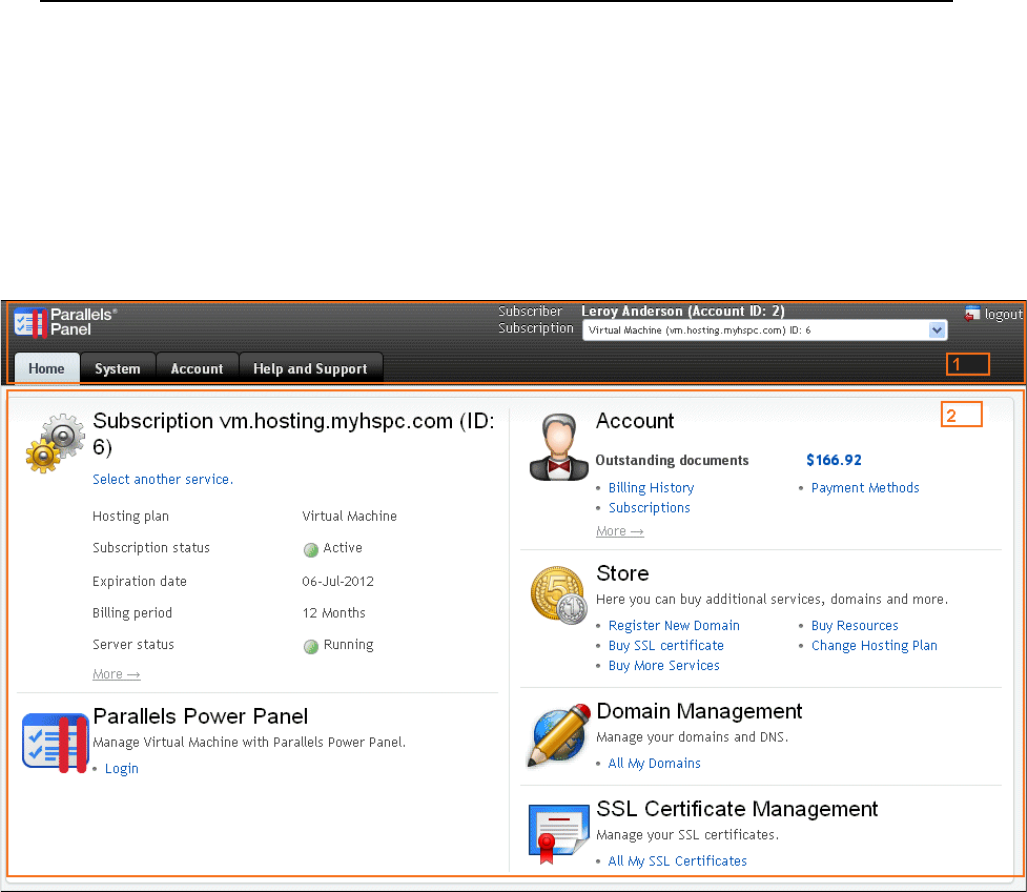Open All My SSL Certificates
Image resolution: width=1027 pixels, height=892 pixels.
677,861
